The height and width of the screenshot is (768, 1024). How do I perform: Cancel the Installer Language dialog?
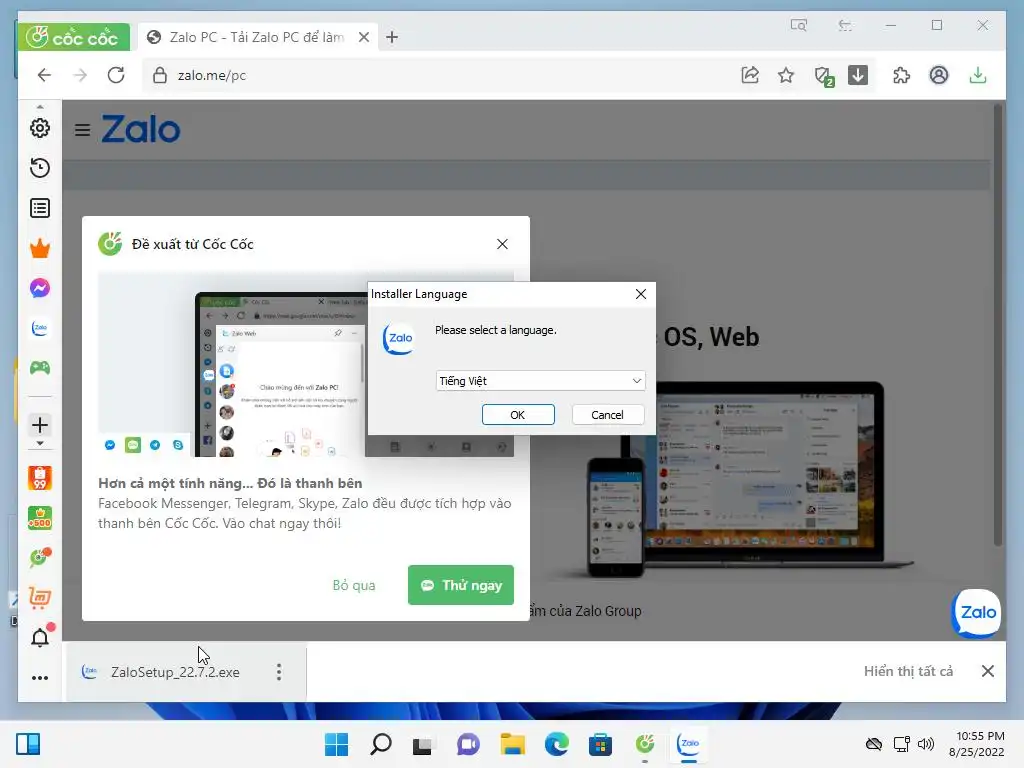(607, 415)
